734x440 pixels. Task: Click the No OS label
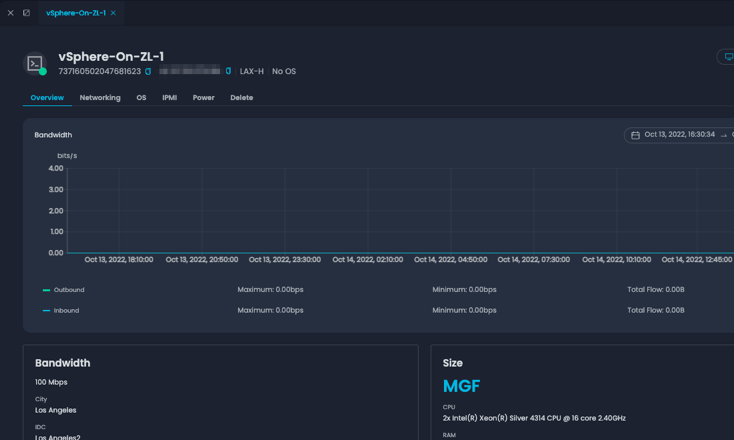click(284, 72)
